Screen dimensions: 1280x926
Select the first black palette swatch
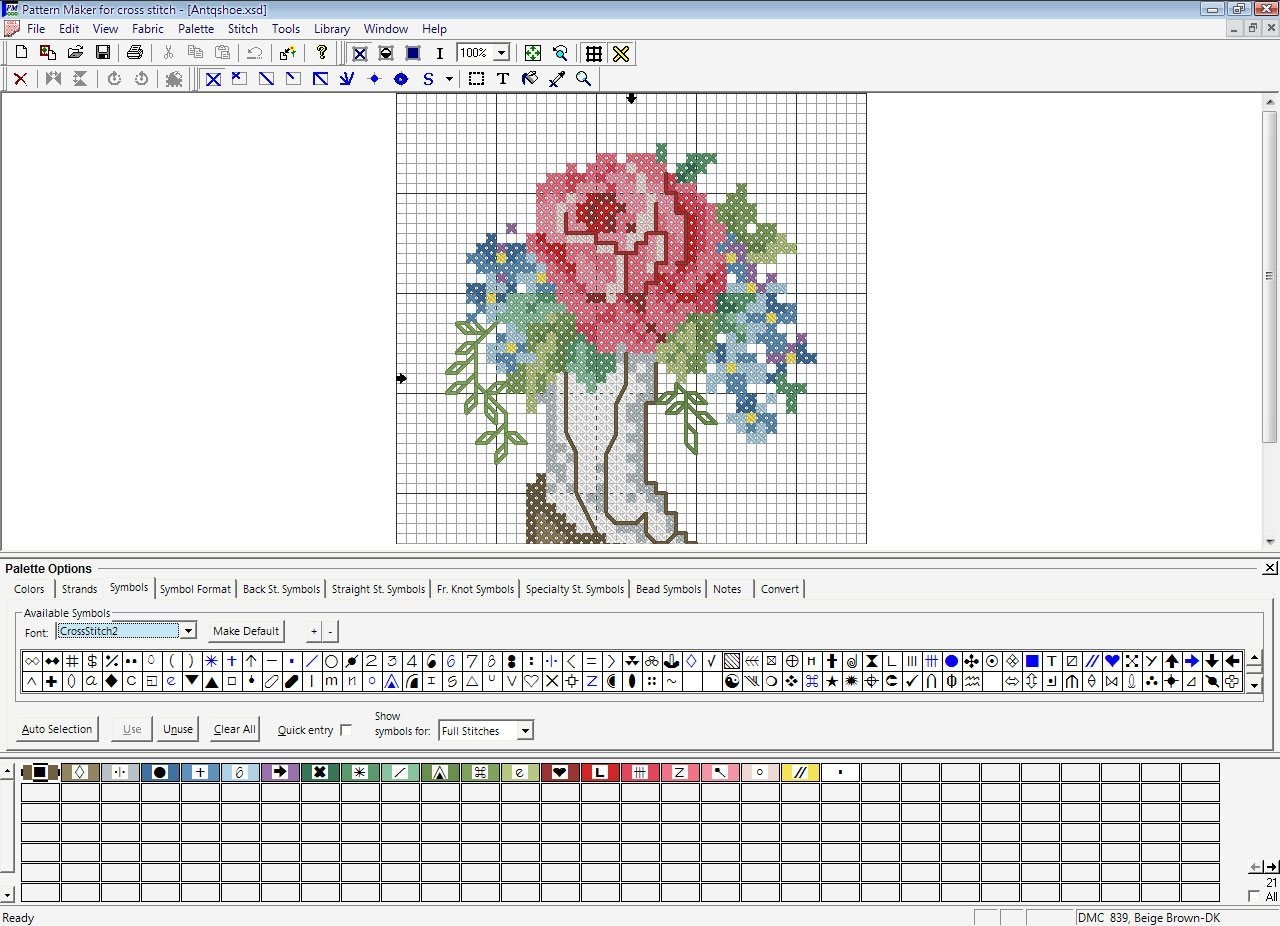[40, 772]
